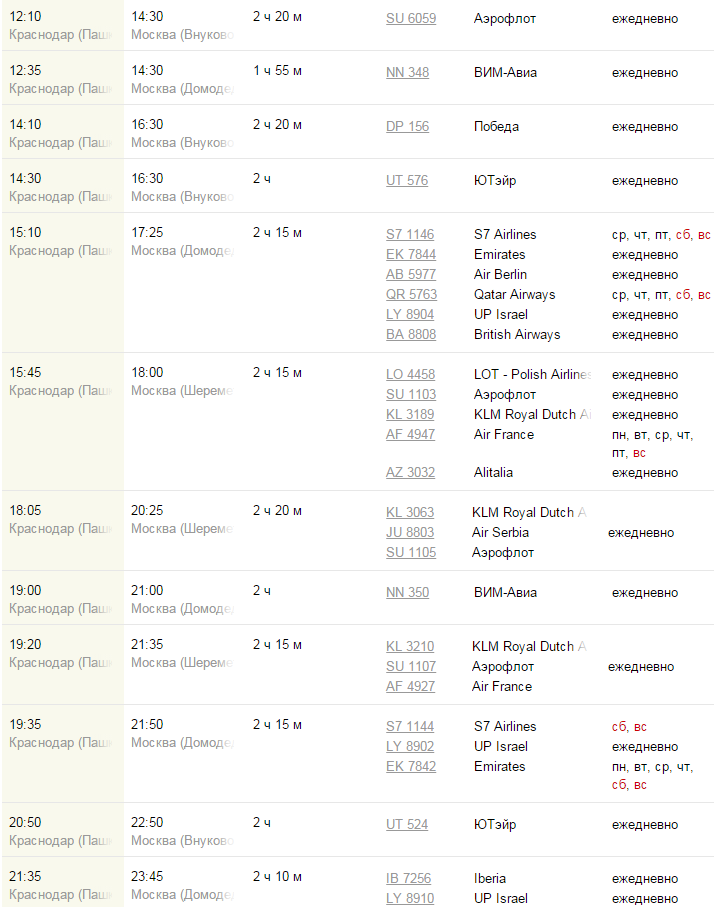Click the 12:10 departure time cell
This screenshot has height=907, width=714.
coord(25,19)
